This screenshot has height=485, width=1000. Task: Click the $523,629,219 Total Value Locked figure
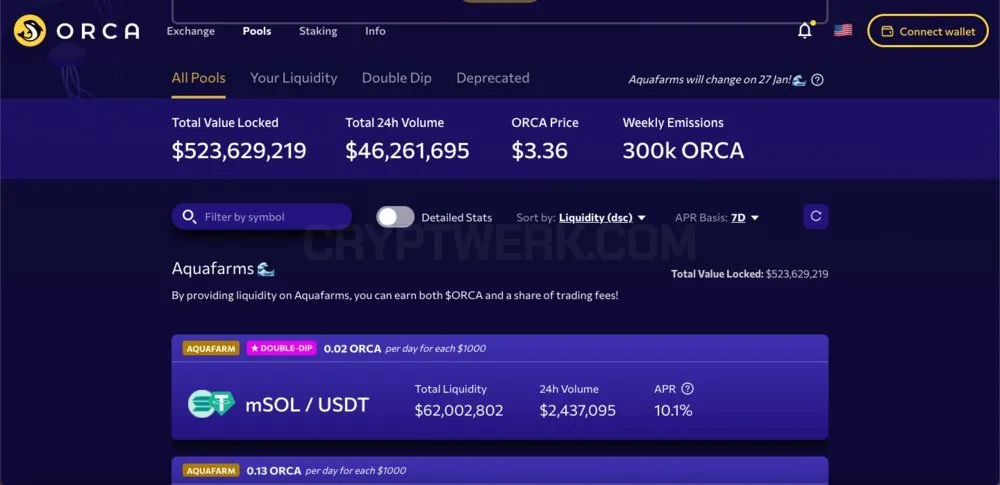[239, 151]
